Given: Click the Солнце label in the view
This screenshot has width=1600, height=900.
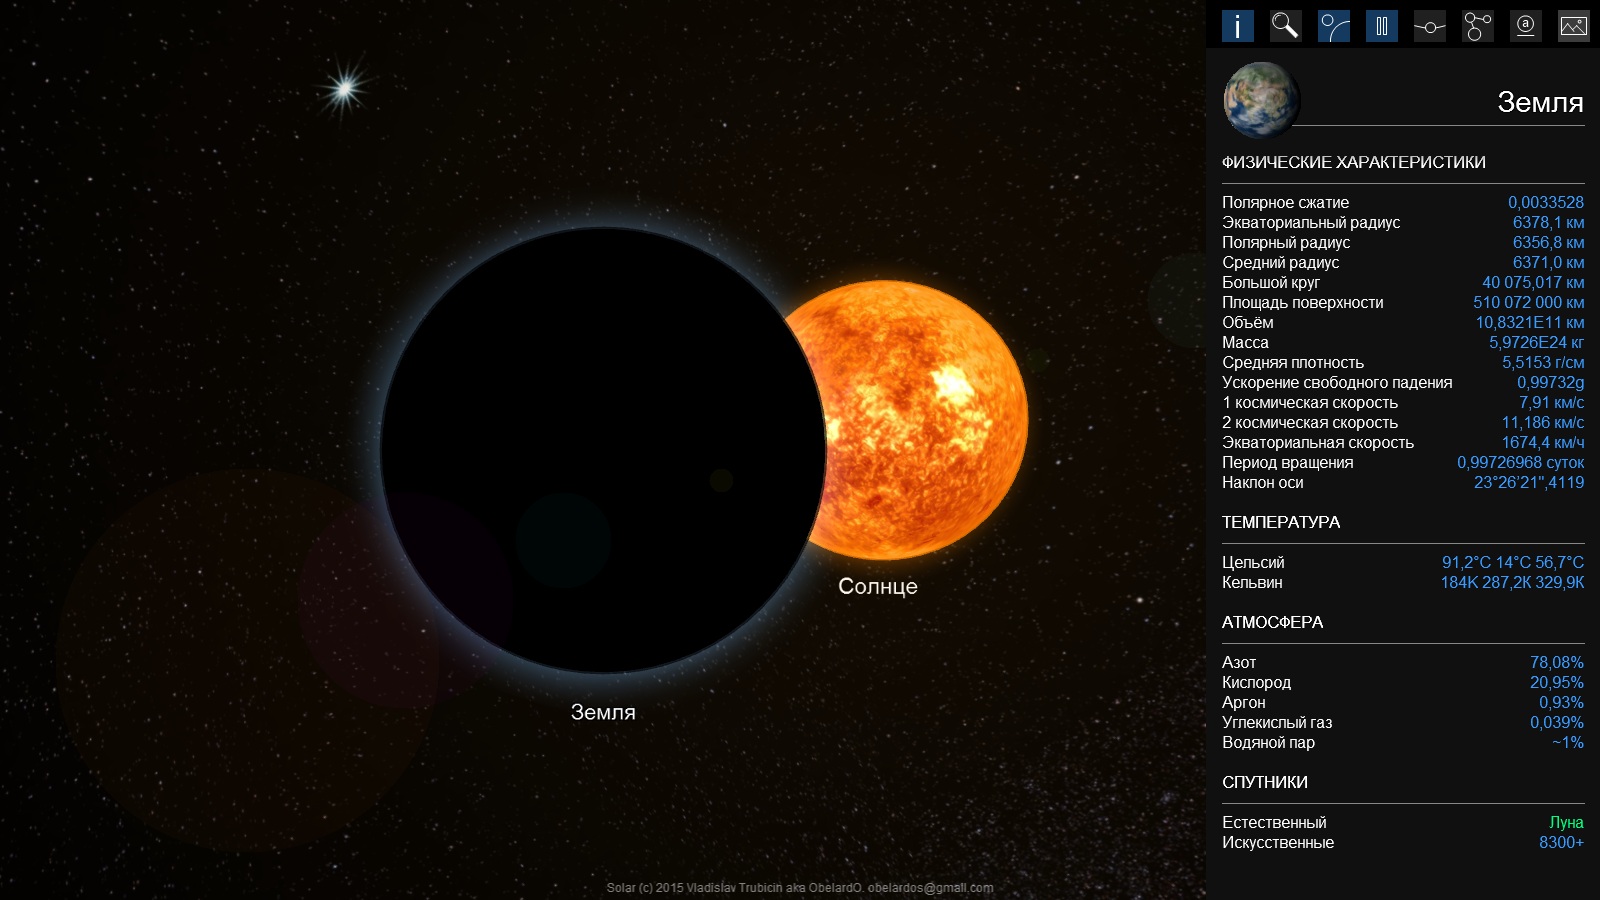Looking at the screenshot, I should tap(877, 586).
